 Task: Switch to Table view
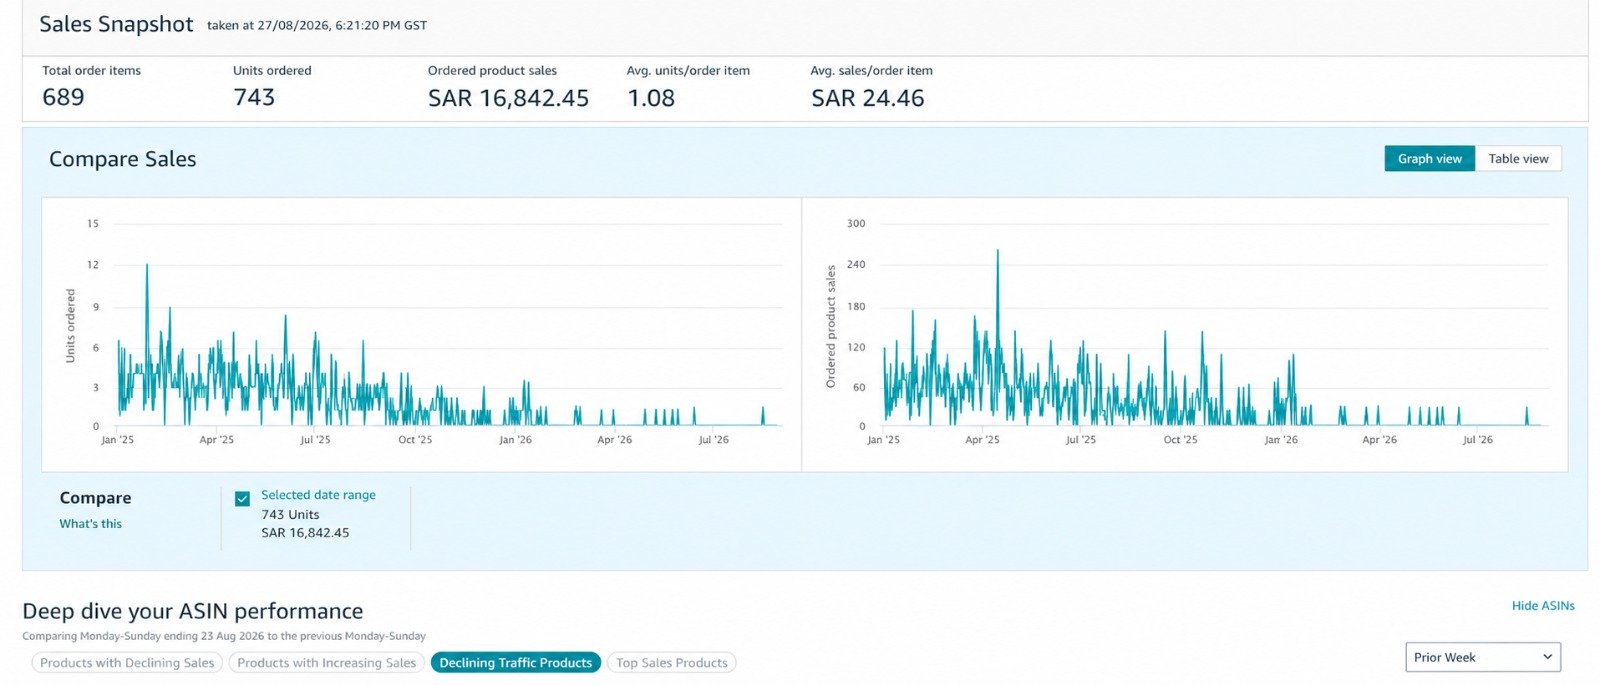click(x=1518, y=159)
